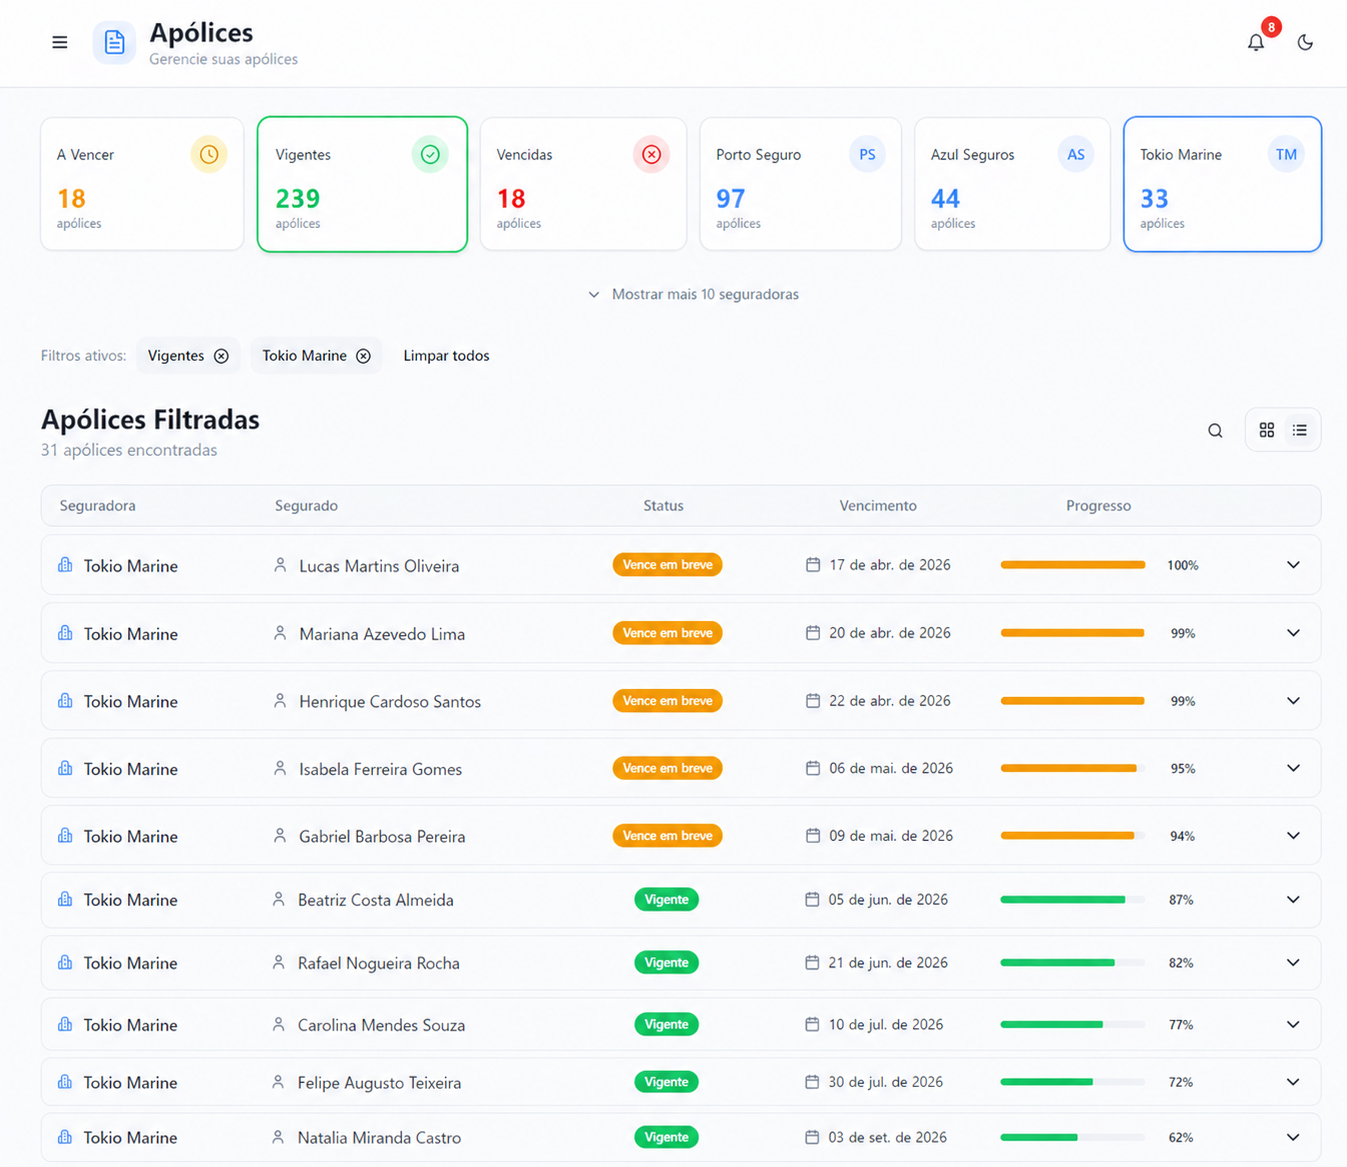The height and width of the screenshot is (1167, 1347).
Task: Click the clock icon on A Vencer card
Action: pos(209,154)
